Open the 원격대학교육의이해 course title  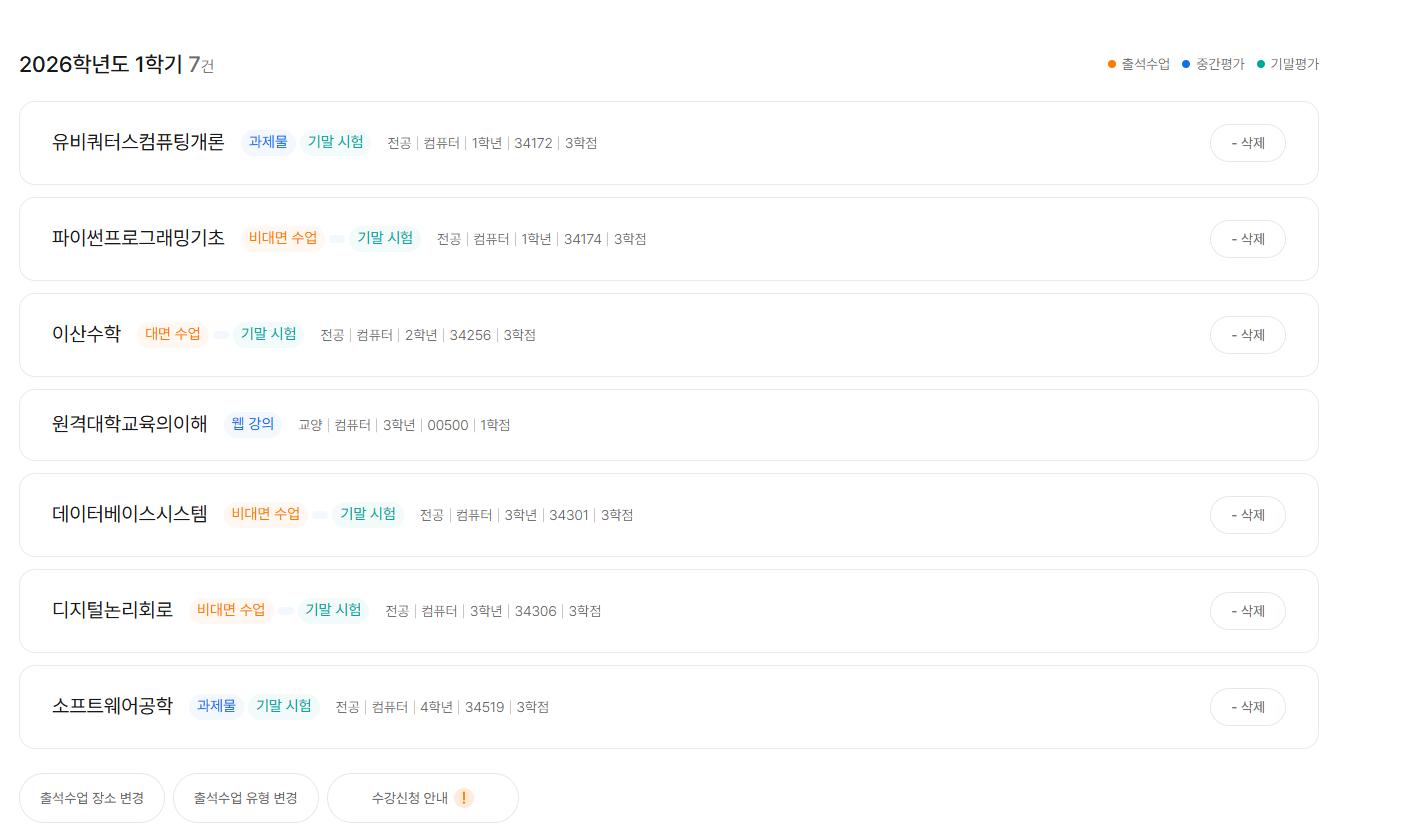(130, 424)
